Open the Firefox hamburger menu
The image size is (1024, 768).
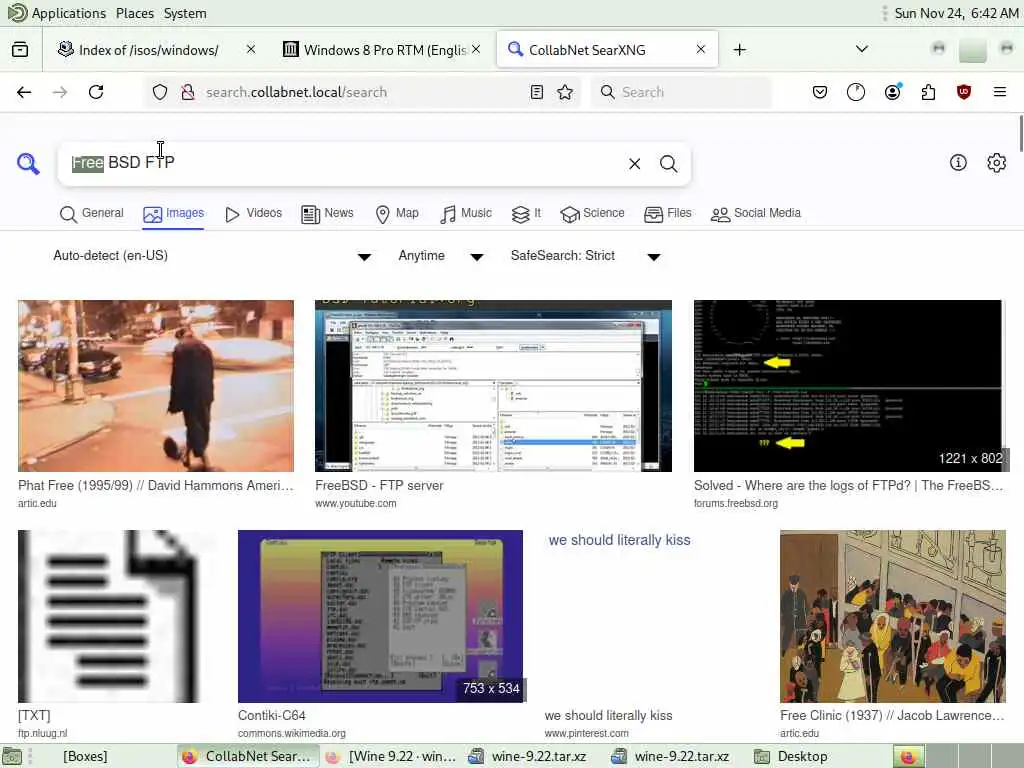pos(1000,92)
